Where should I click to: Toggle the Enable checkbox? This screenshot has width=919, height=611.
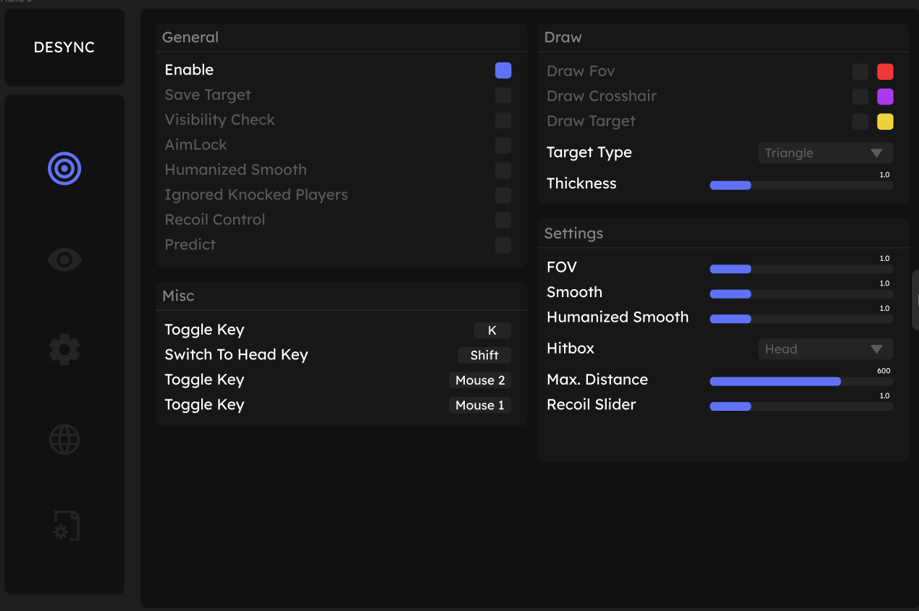tap(503, 70)
